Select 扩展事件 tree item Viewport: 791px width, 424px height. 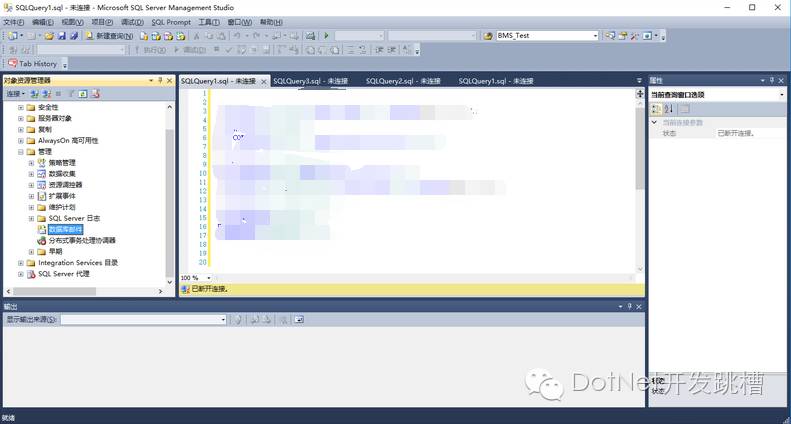tap(62, 196)
